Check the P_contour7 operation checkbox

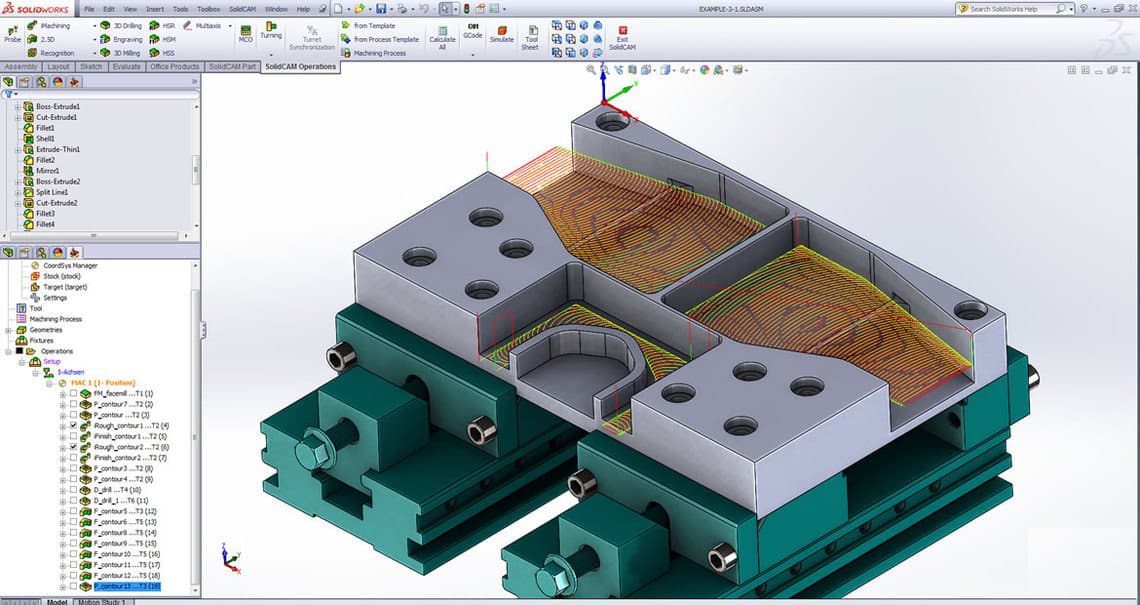click(73, 404)
